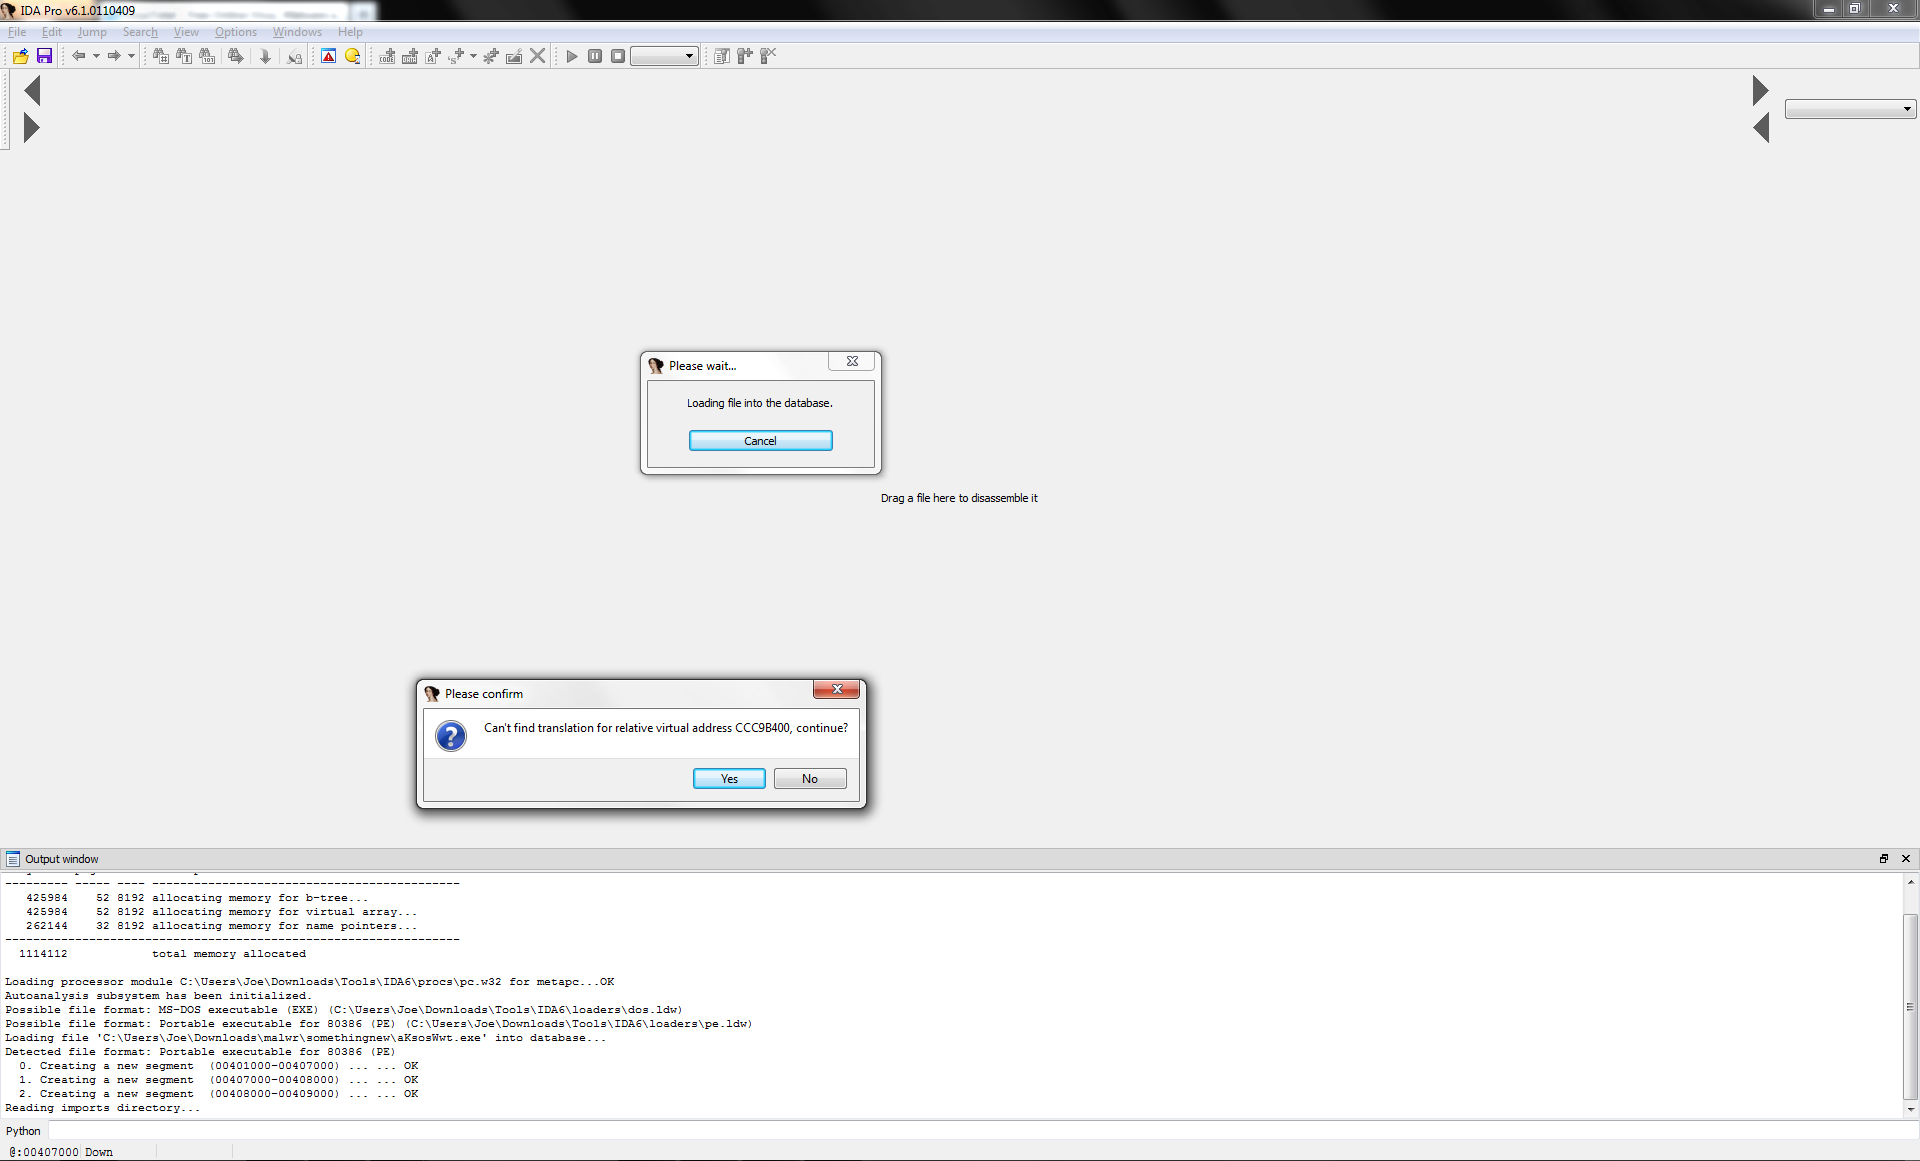The width and height of the screenshot is (1920, 1161).
Task: Click the yellow circle toolbar icon
Action: (352, 56)
